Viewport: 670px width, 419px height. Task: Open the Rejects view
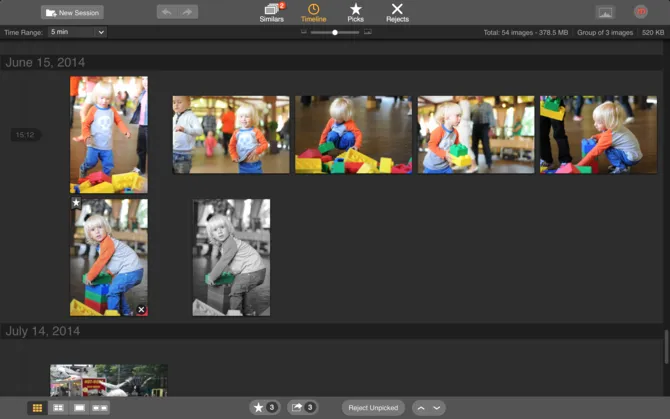tap(397, 12)
